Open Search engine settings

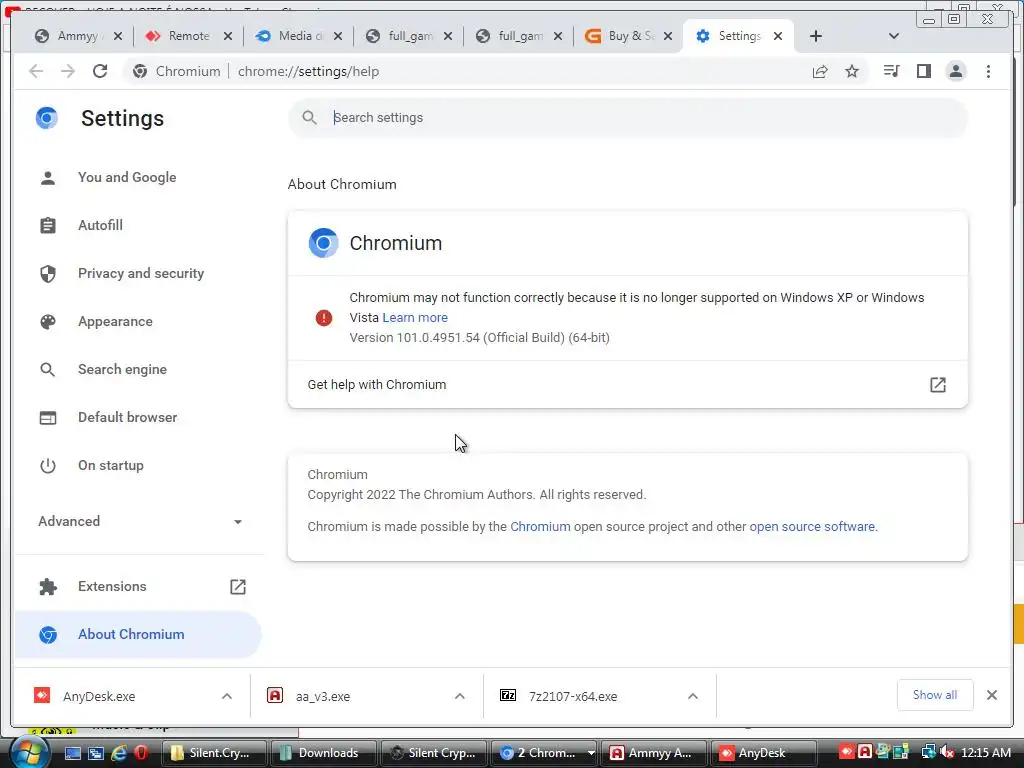(122, 370)
